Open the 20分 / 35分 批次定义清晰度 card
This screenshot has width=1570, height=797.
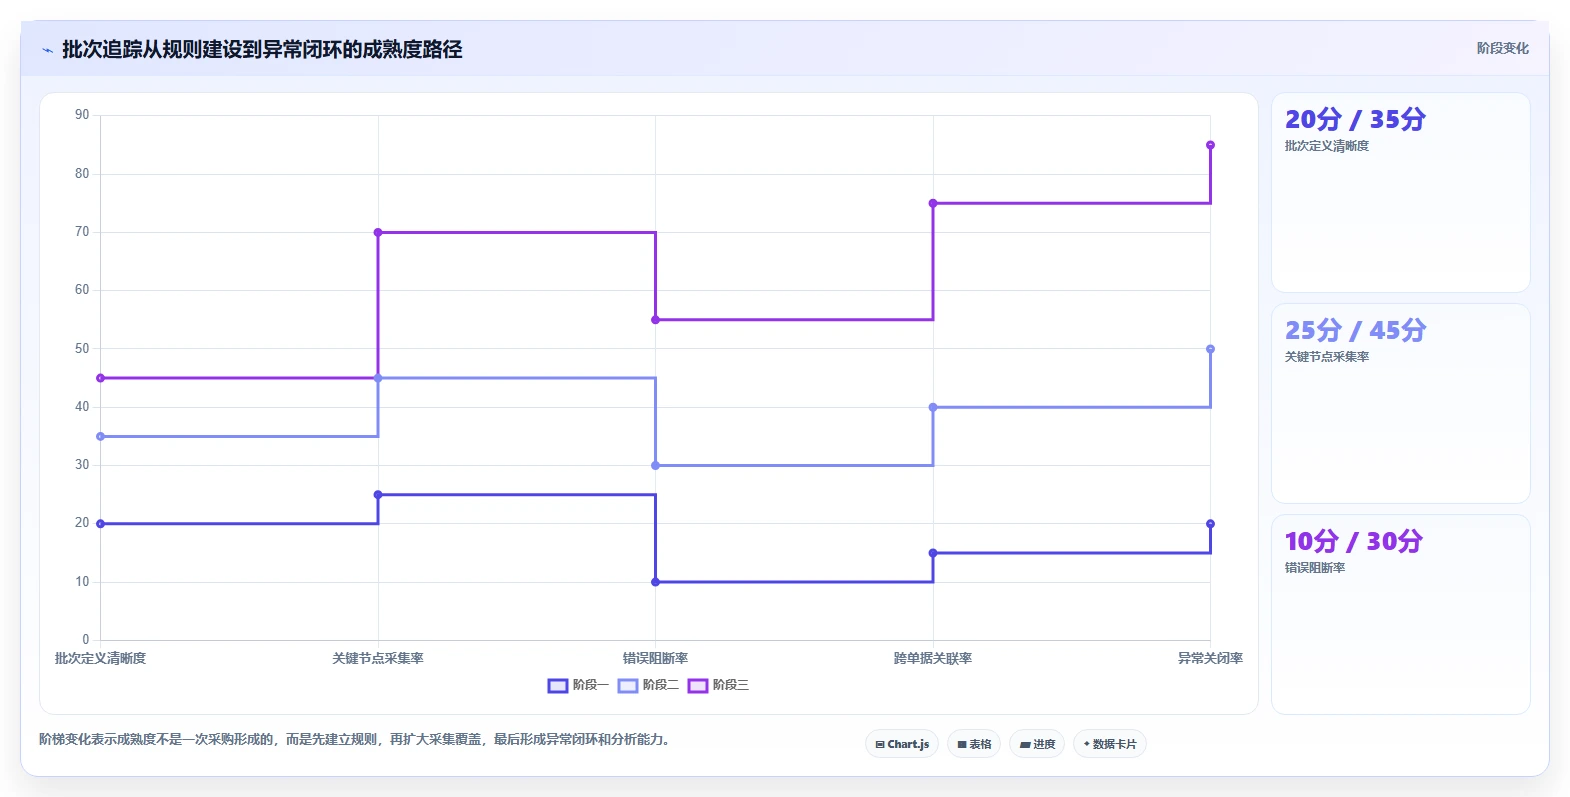[x=1400, y=193]
